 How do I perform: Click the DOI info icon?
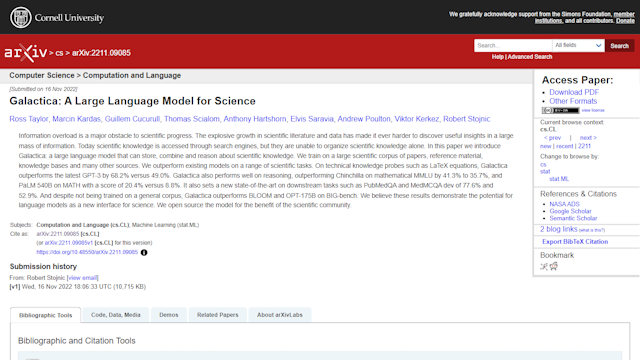click(x=144, y=253)
